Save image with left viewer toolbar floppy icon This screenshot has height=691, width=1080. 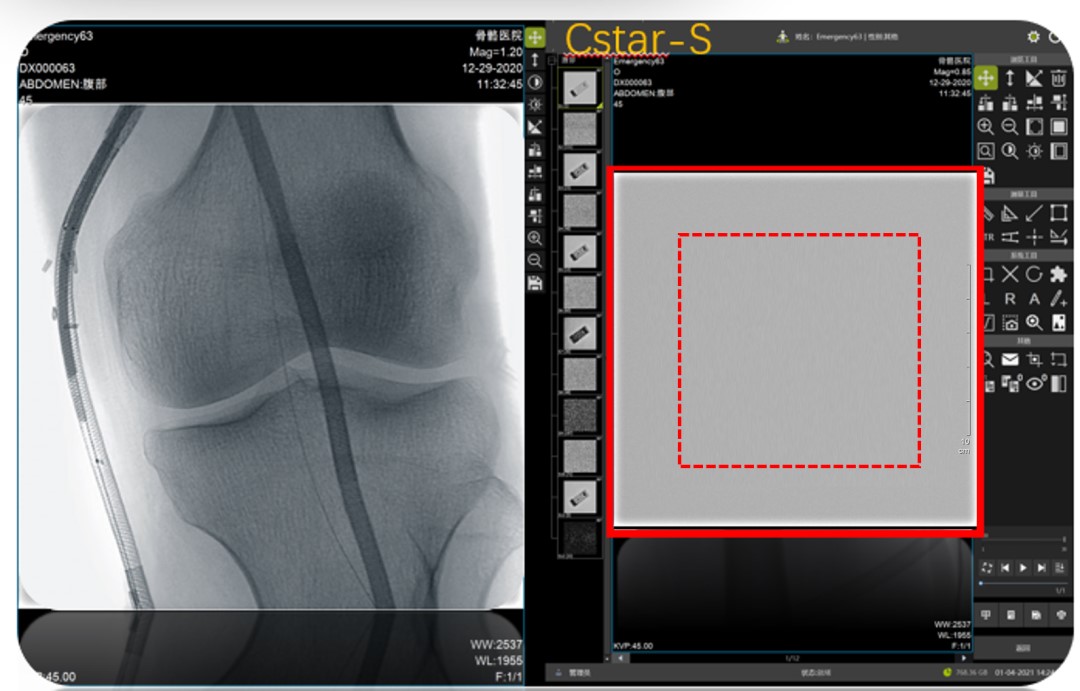point(535,283)
